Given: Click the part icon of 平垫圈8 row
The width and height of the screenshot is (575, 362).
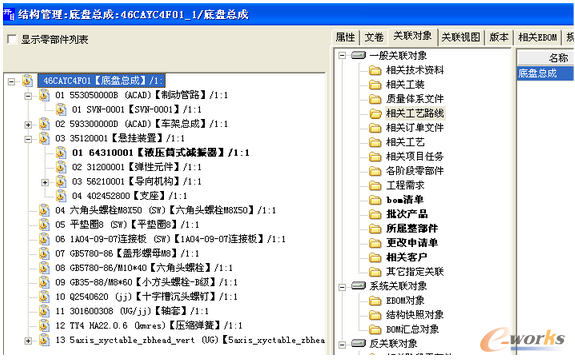Looking at the screenshot, I should tap(44, 224).
